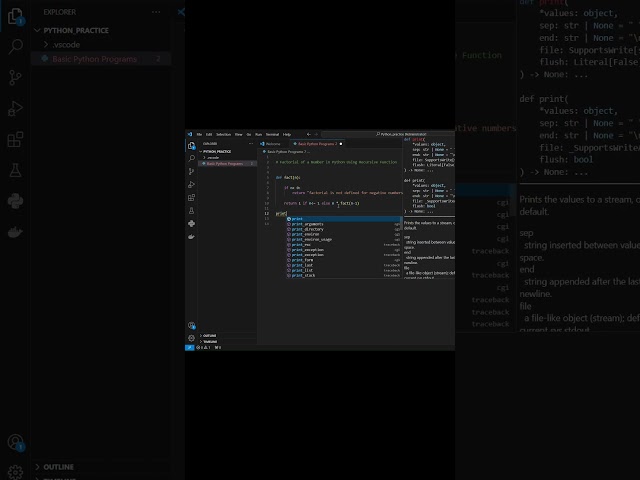Select the Basic Python Programs editor tab
Viewport: 640px width, 480px height.
click(x=318, y=144)
